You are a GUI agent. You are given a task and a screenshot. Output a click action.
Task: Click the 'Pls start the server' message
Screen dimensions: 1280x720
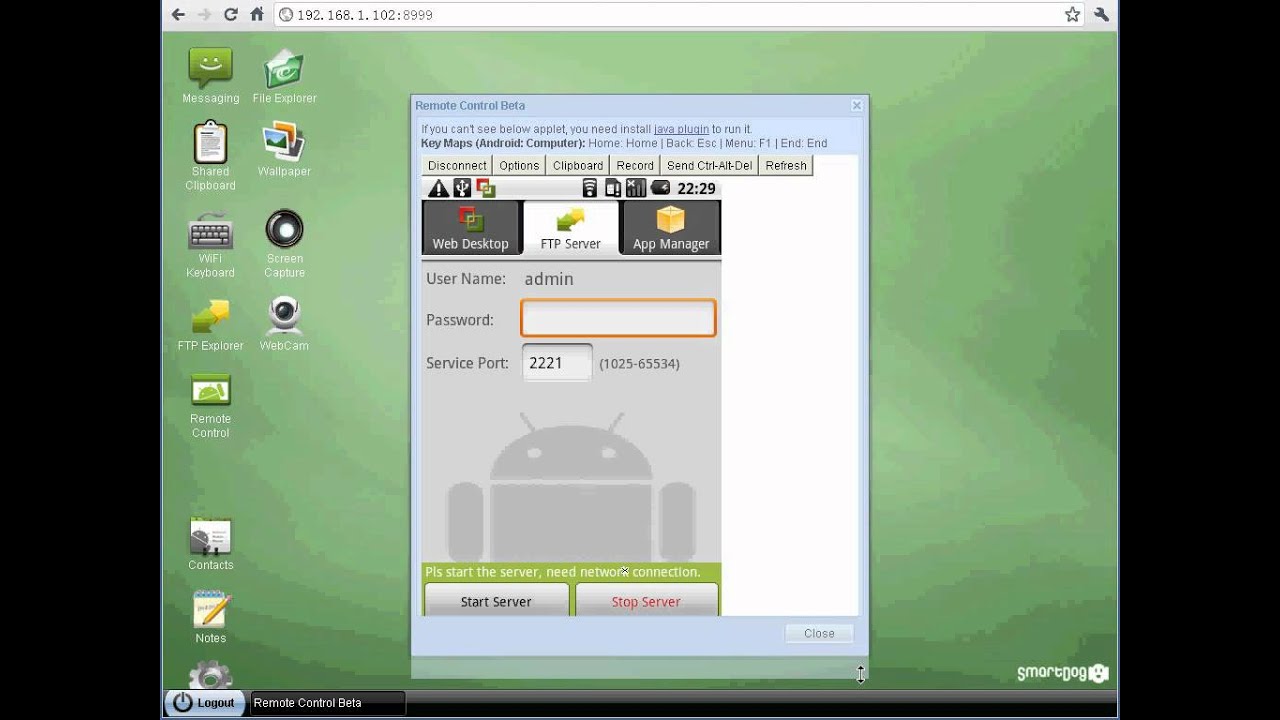pos(563,572)
